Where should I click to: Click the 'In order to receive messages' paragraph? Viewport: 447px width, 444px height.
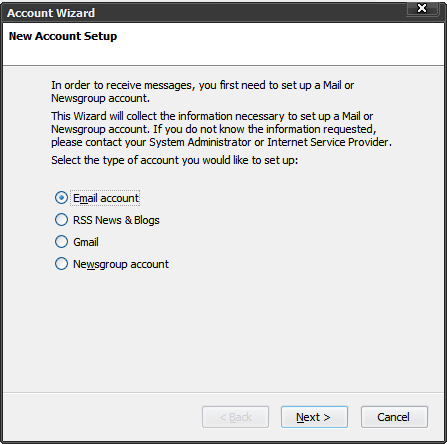tap(202, 92)
